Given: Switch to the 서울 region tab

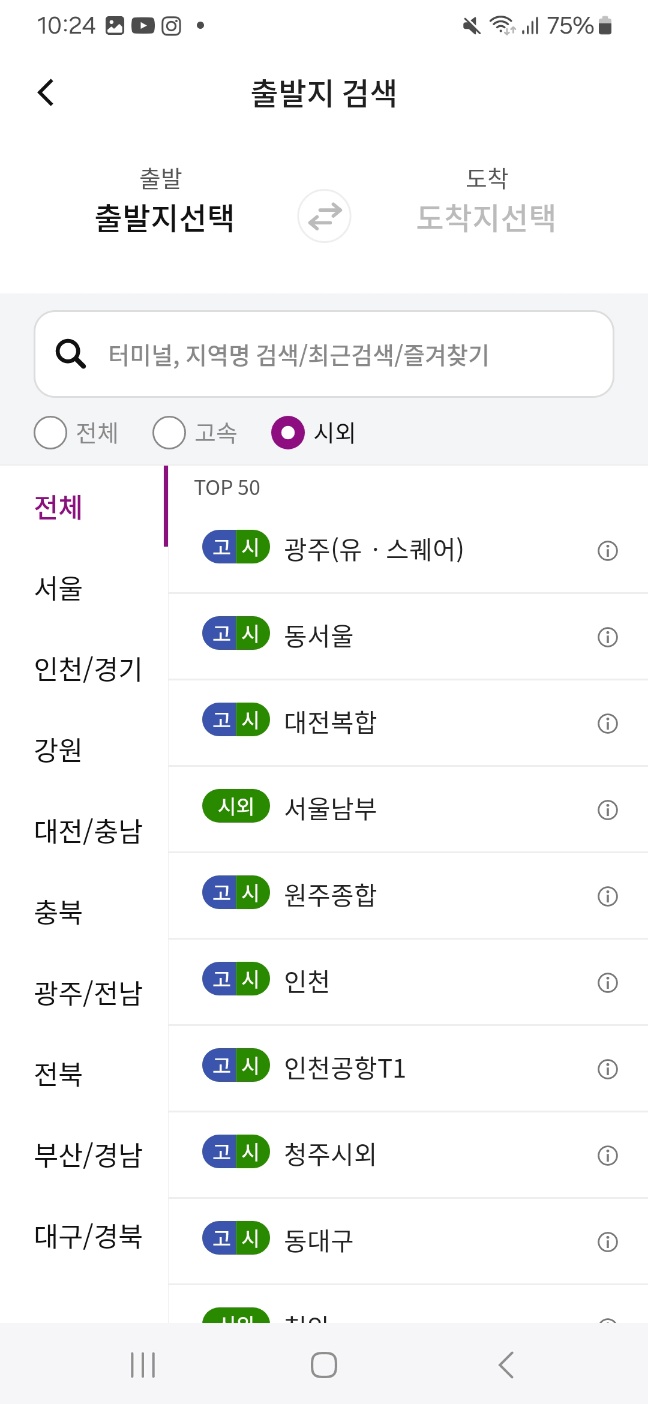Looking at the screenshot, I should tap(58, 589).
